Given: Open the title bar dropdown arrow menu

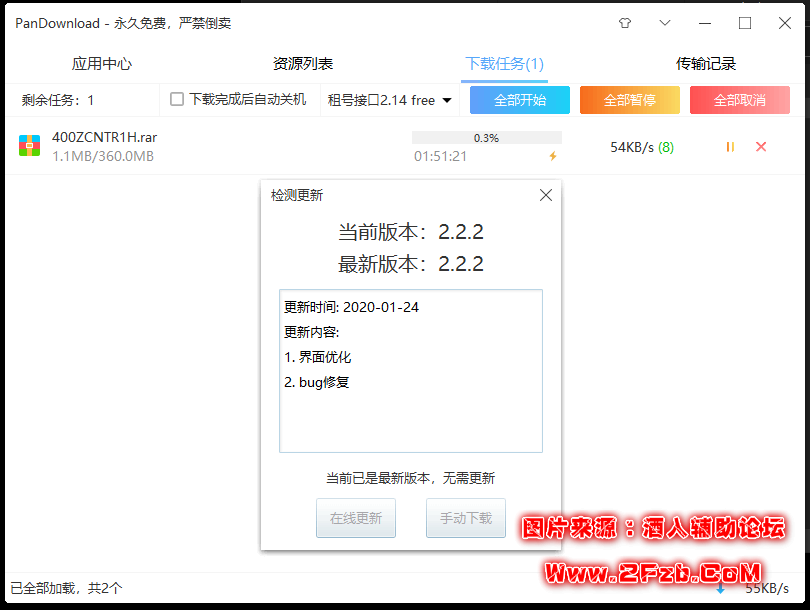Looking at the screenshot, I should point(665,23).
